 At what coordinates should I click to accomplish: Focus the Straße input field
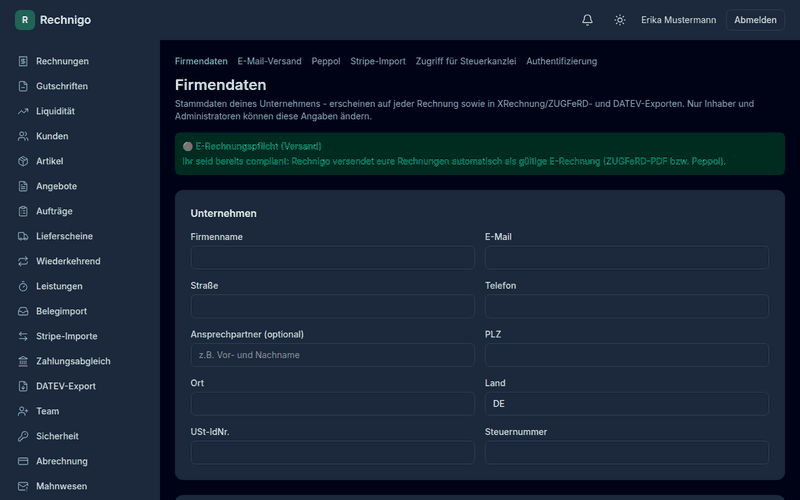(x=333, y=306)
